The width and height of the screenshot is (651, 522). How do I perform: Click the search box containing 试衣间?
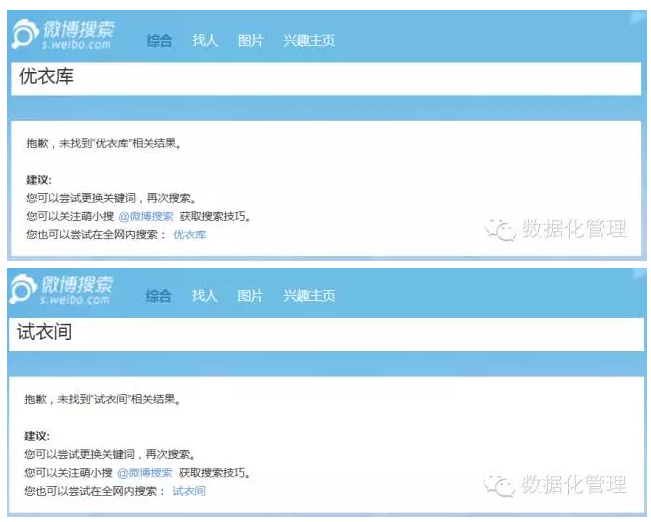(x=326, y=334)
